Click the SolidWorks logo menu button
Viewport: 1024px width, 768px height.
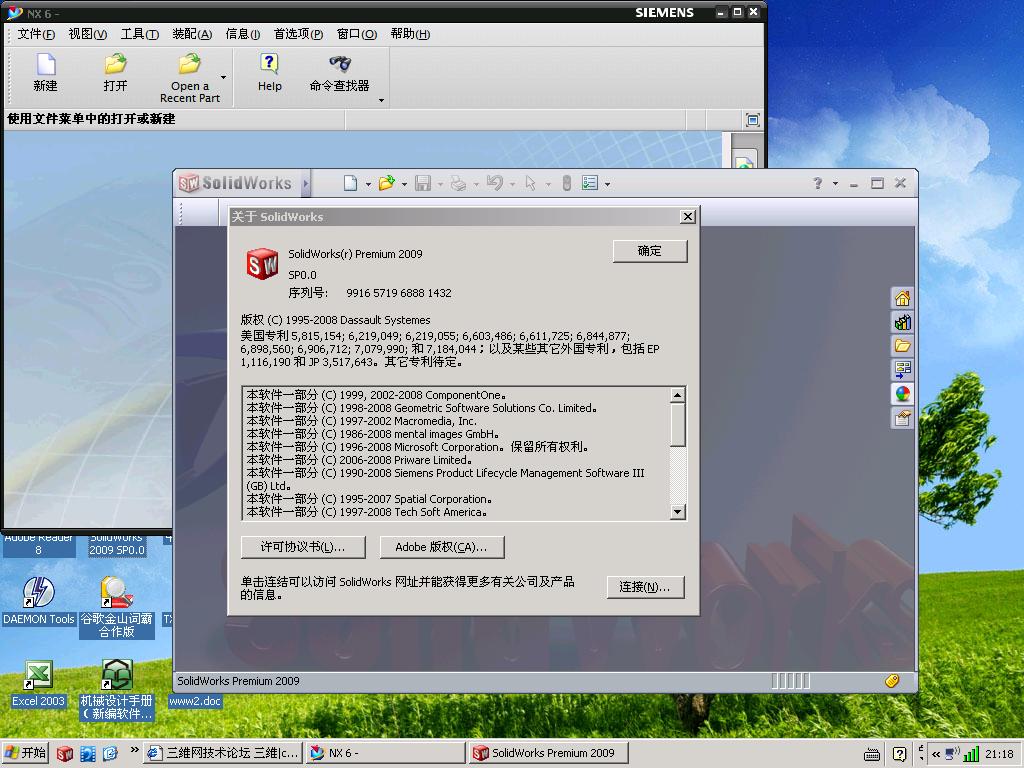[x=235, y=184]
